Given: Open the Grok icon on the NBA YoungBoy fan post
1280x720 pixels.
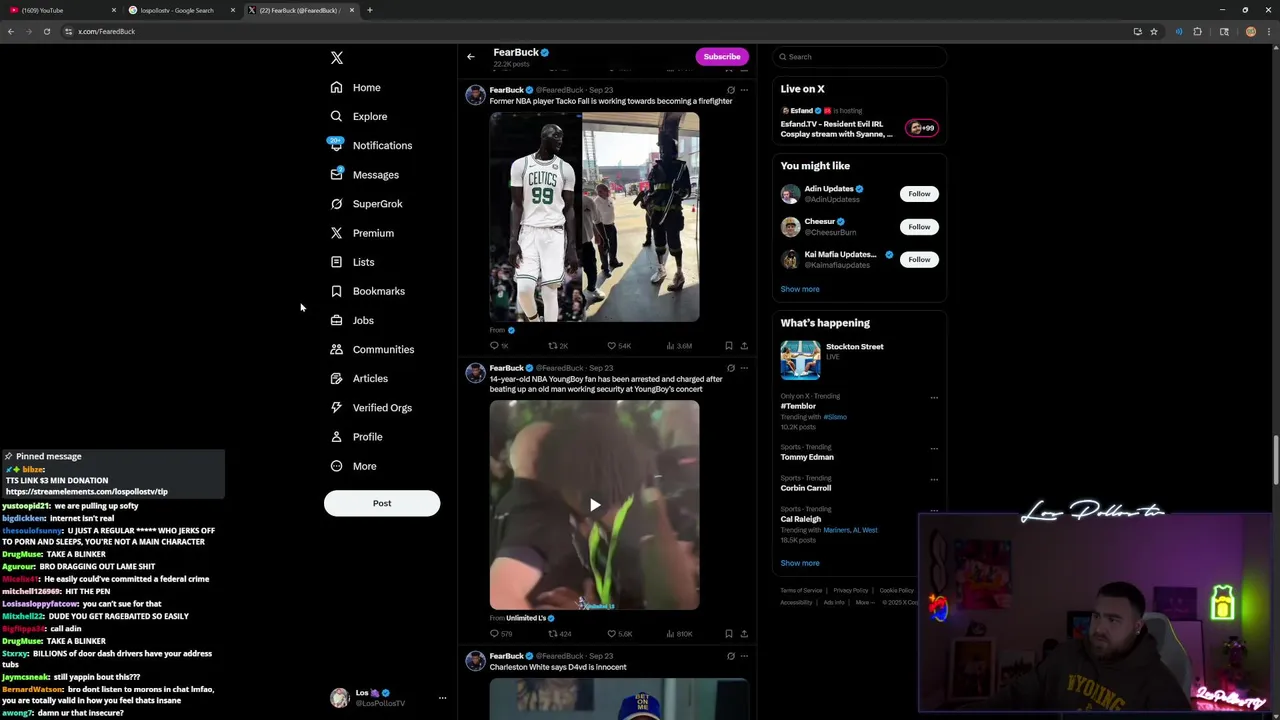Looking at the screenshot, I should 731,368.
